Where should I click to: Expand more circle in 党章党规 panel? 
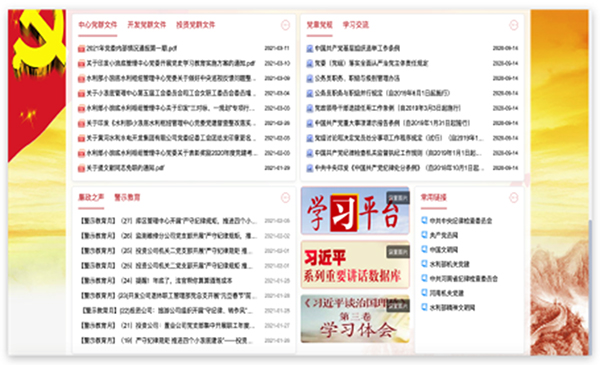coord(514,25)
